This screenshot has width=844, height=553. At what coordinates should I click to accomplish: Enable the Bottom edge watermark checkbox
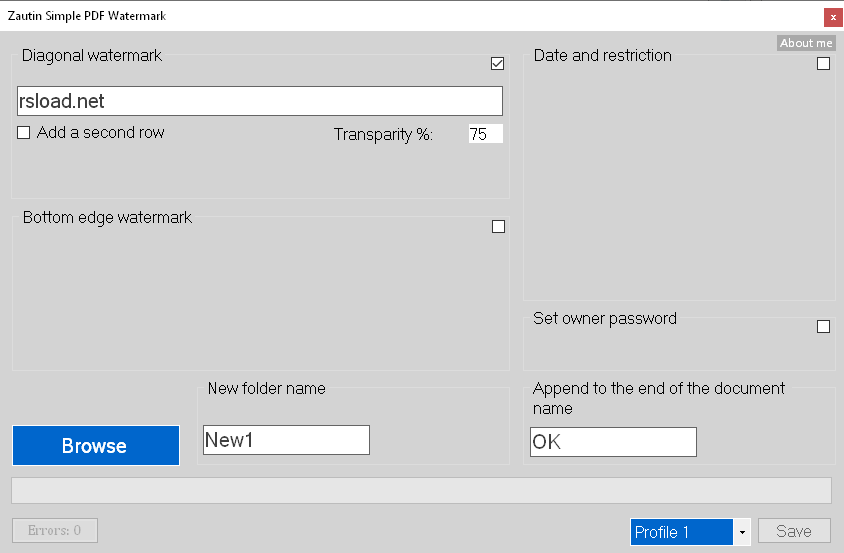tap(499, 227)
